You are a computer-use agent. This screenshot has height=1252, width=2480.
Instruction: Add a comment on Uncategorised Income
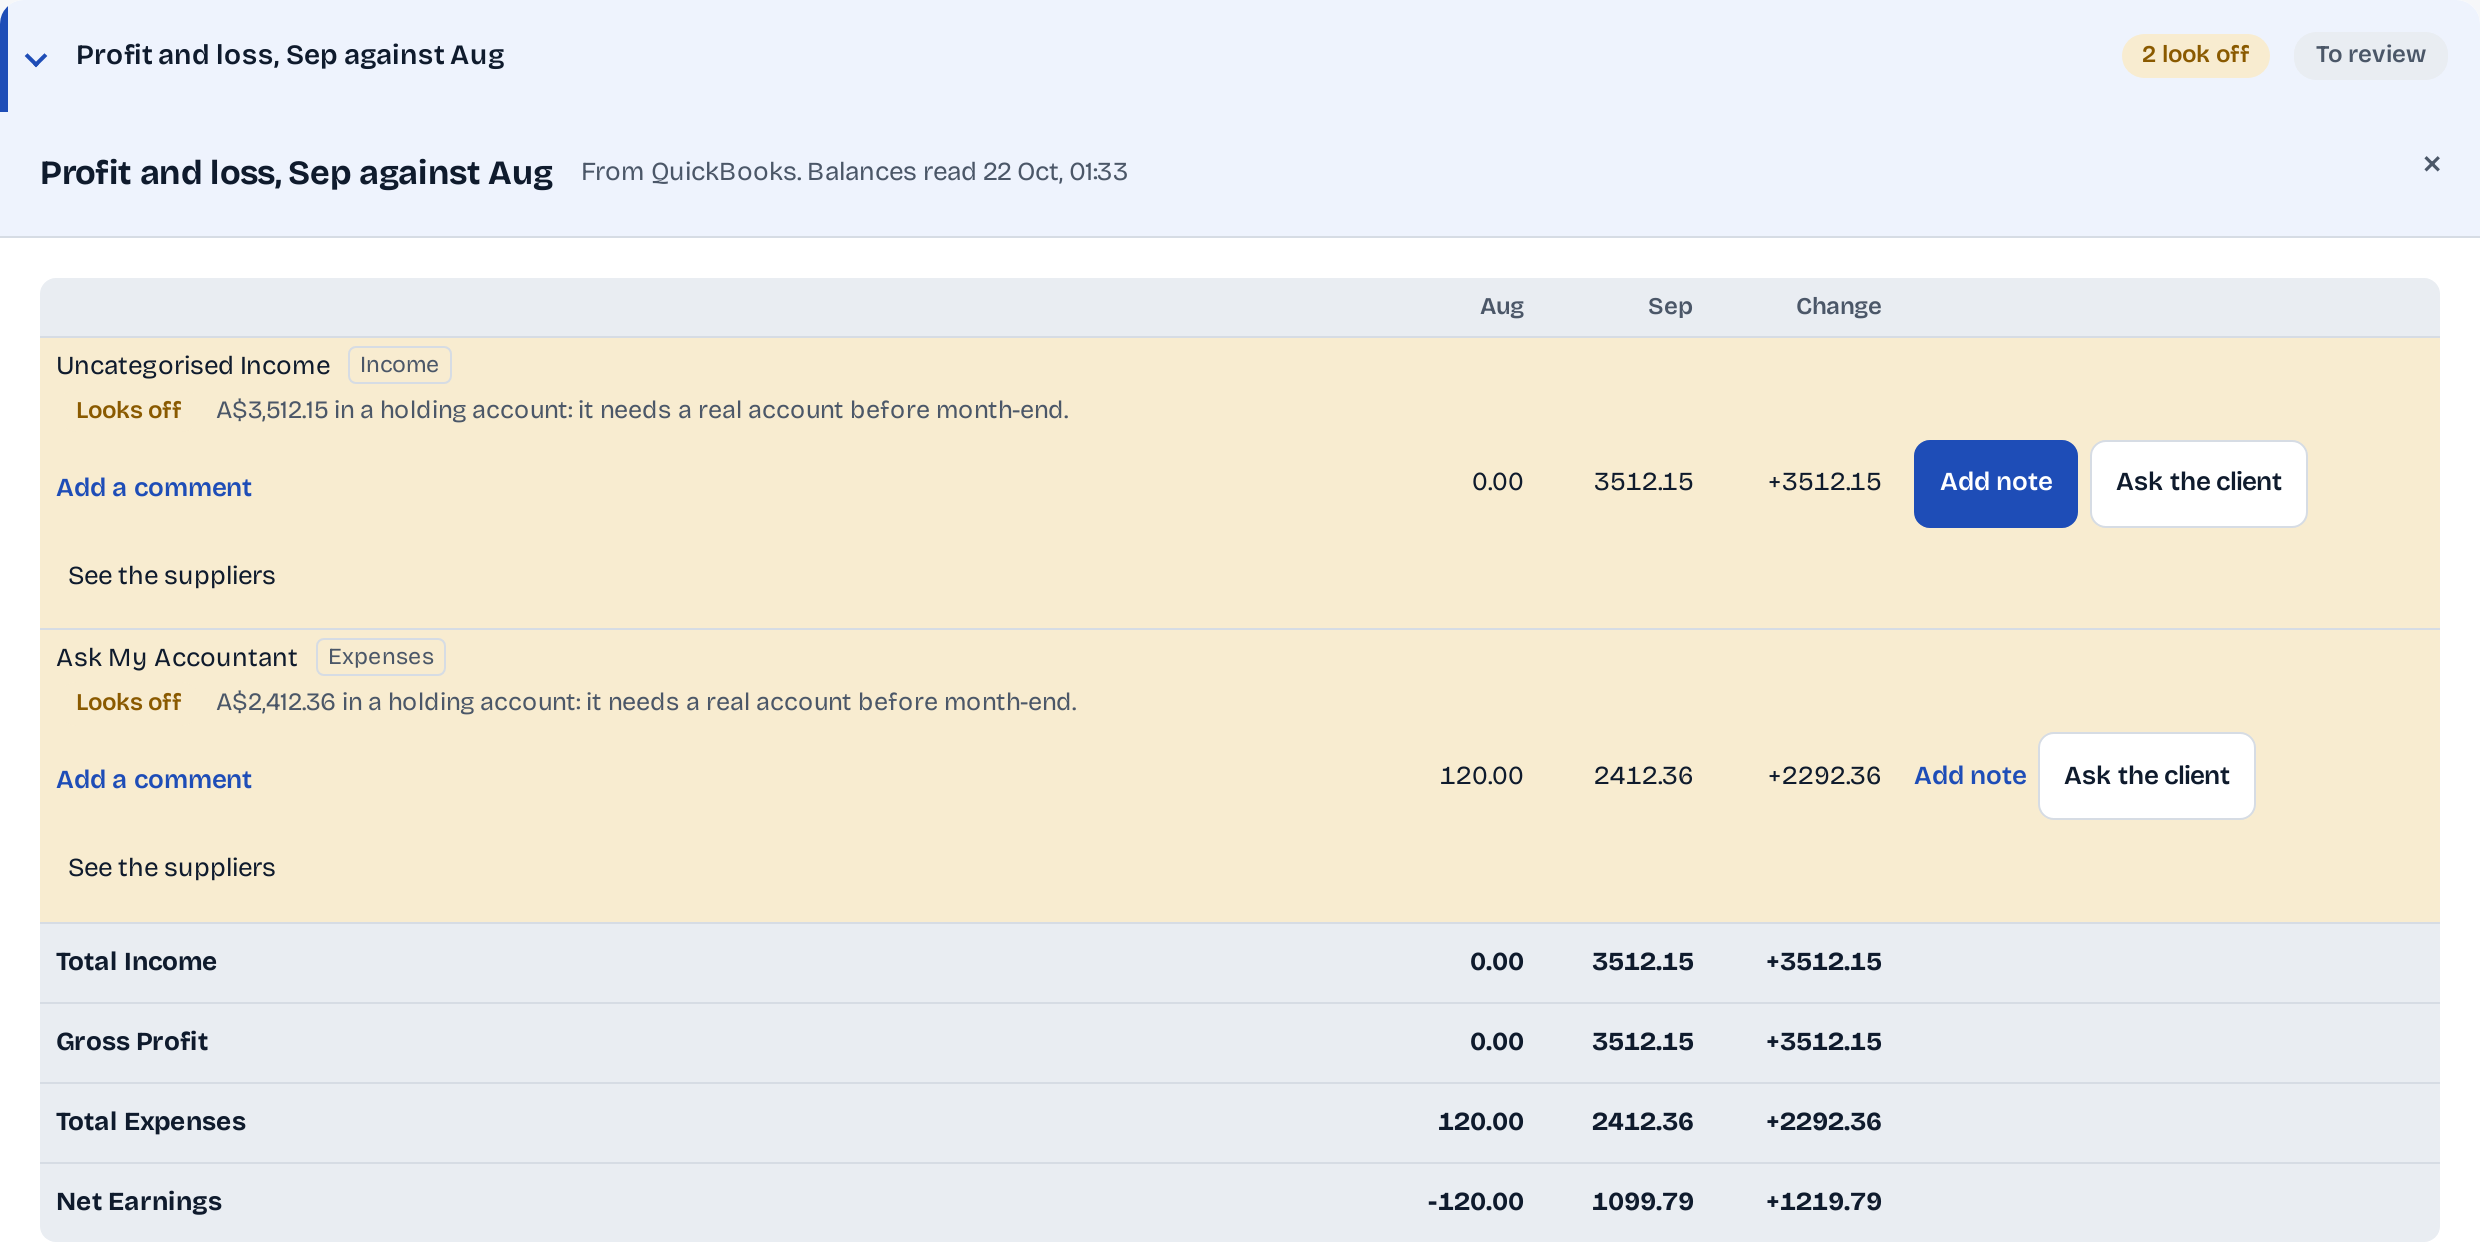[x=154, y=487]
